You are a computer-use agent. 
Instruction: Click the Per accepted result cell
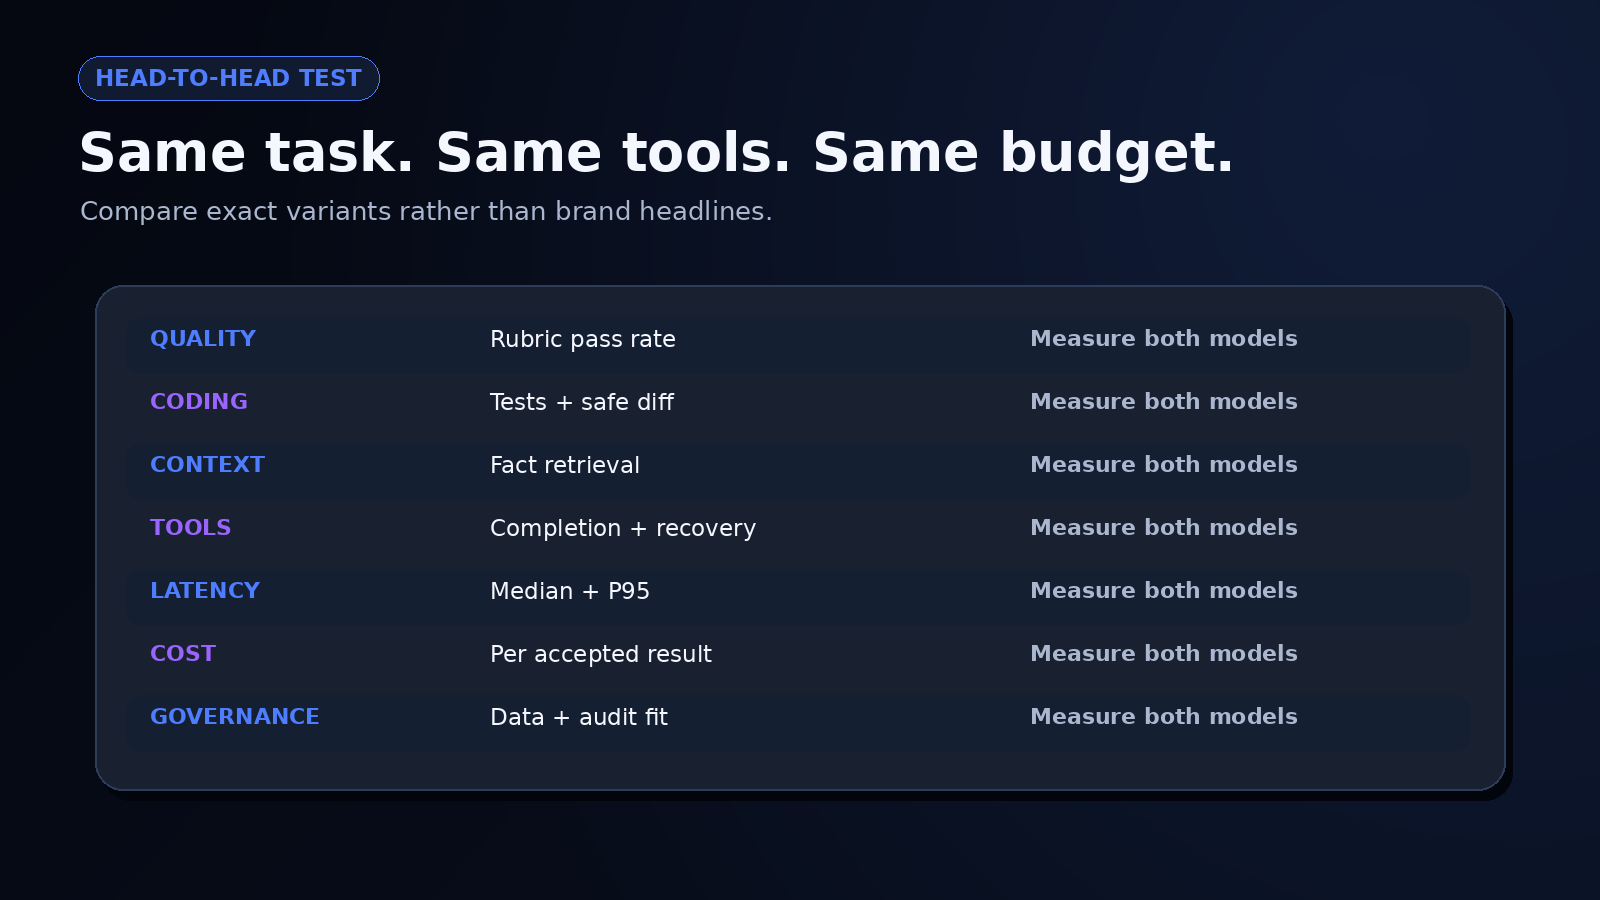[601, 654]
